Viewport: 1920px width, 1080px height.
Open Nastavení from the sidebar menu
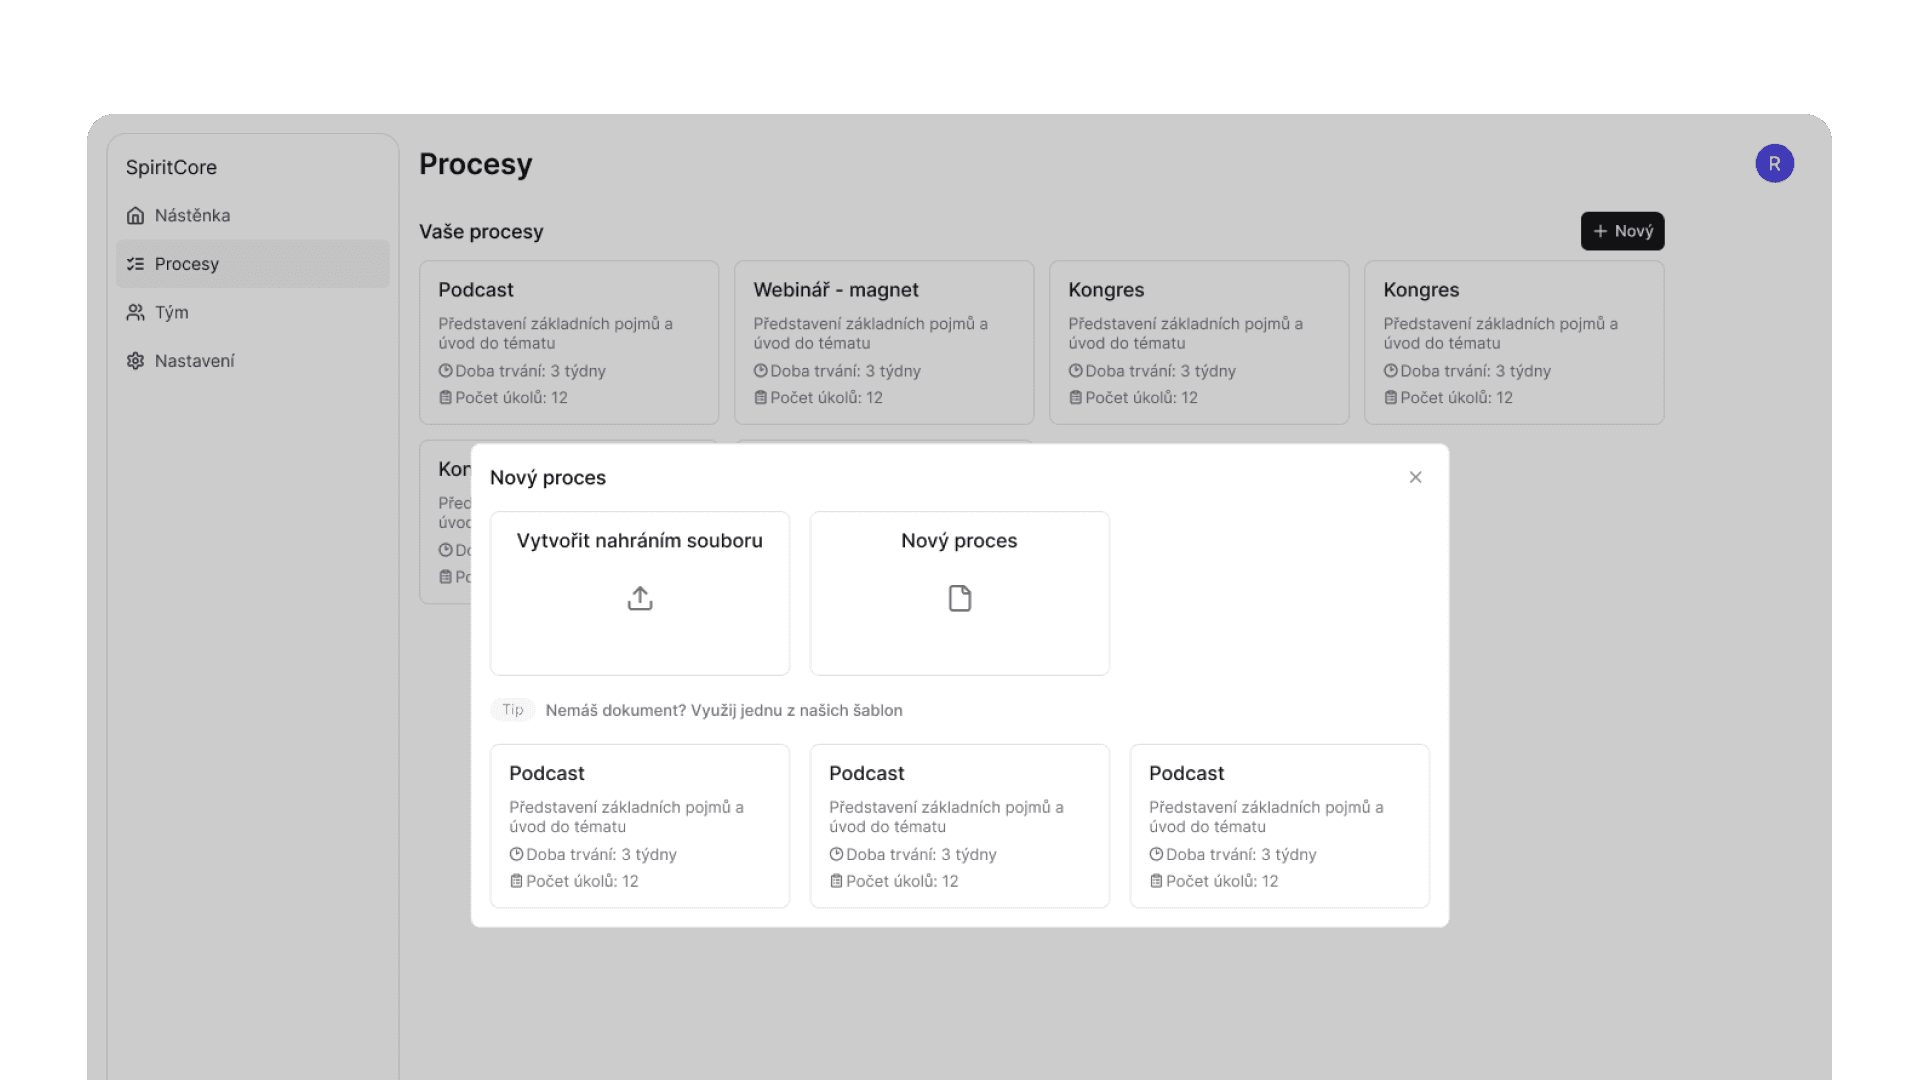[x=194, y=361]
